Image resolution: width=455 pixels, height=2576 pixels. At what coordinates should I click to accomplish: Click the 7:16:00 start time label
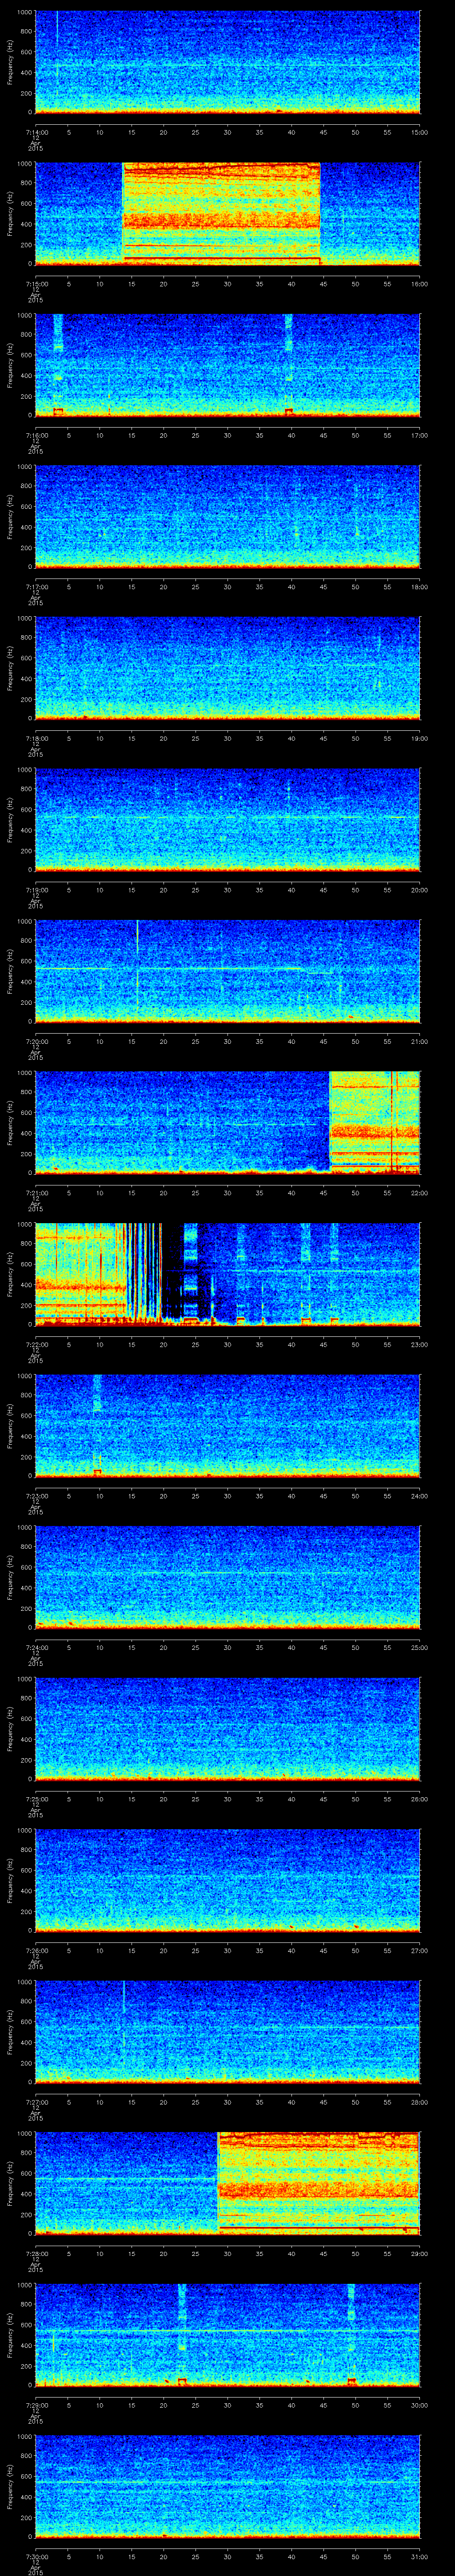coord(36,435)
